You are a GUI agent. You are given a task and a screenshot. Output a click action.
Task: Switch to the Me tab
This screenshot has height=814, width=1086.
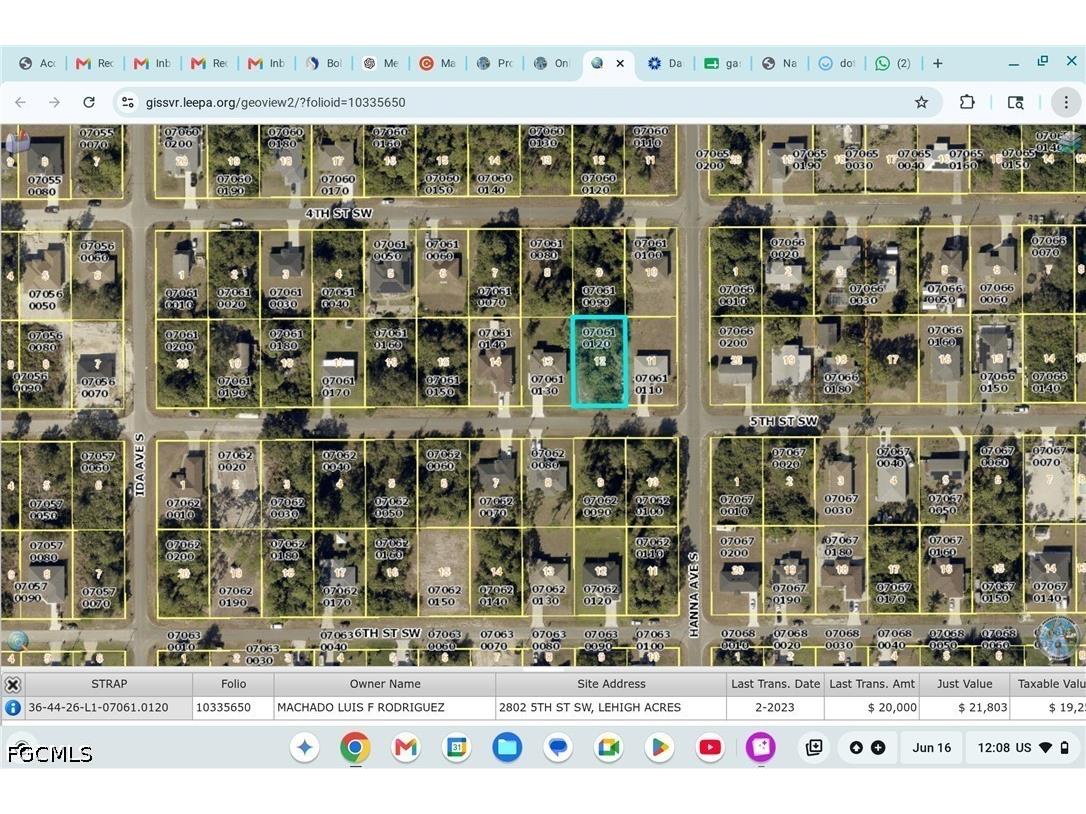click(381, 63)
